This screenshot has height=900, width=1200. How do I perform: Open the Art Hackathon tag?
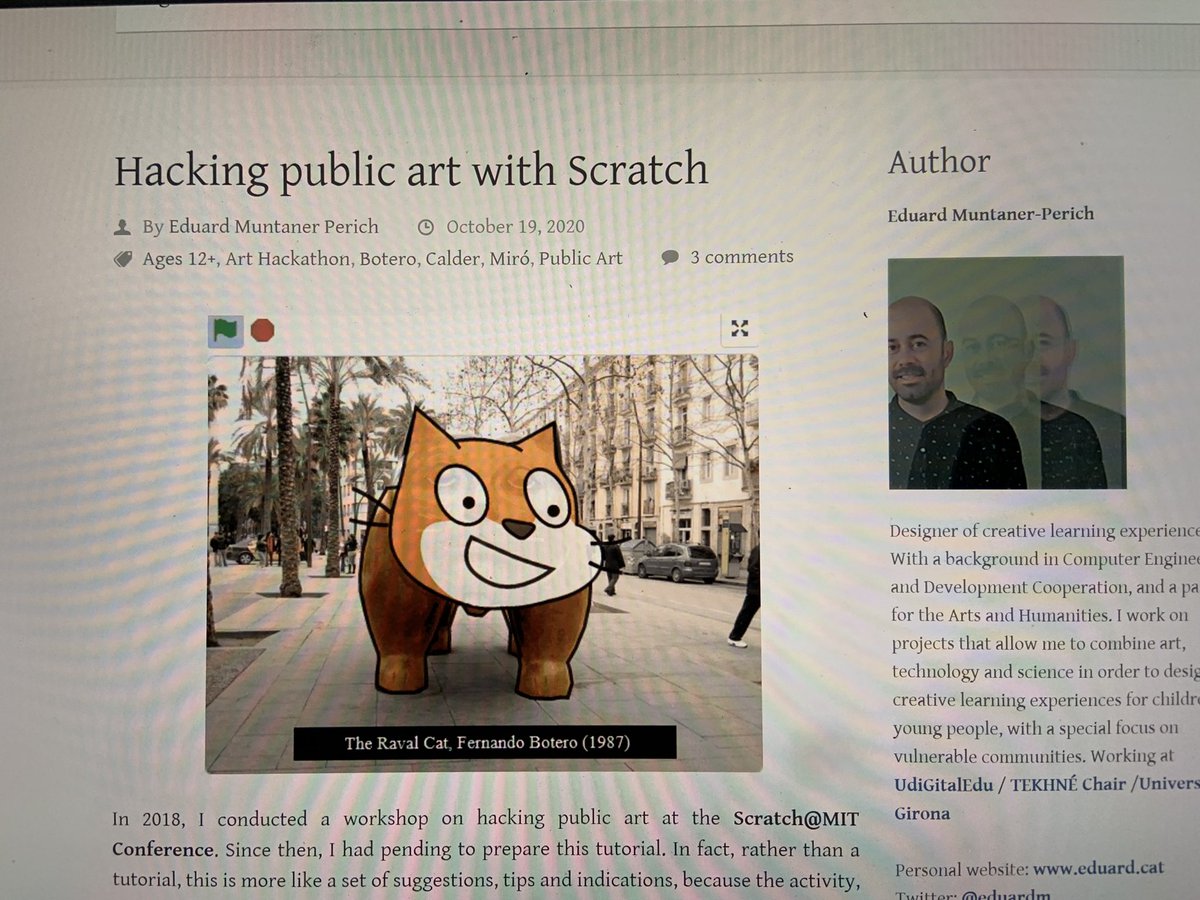pyautogui.click(x=289, y=259)
